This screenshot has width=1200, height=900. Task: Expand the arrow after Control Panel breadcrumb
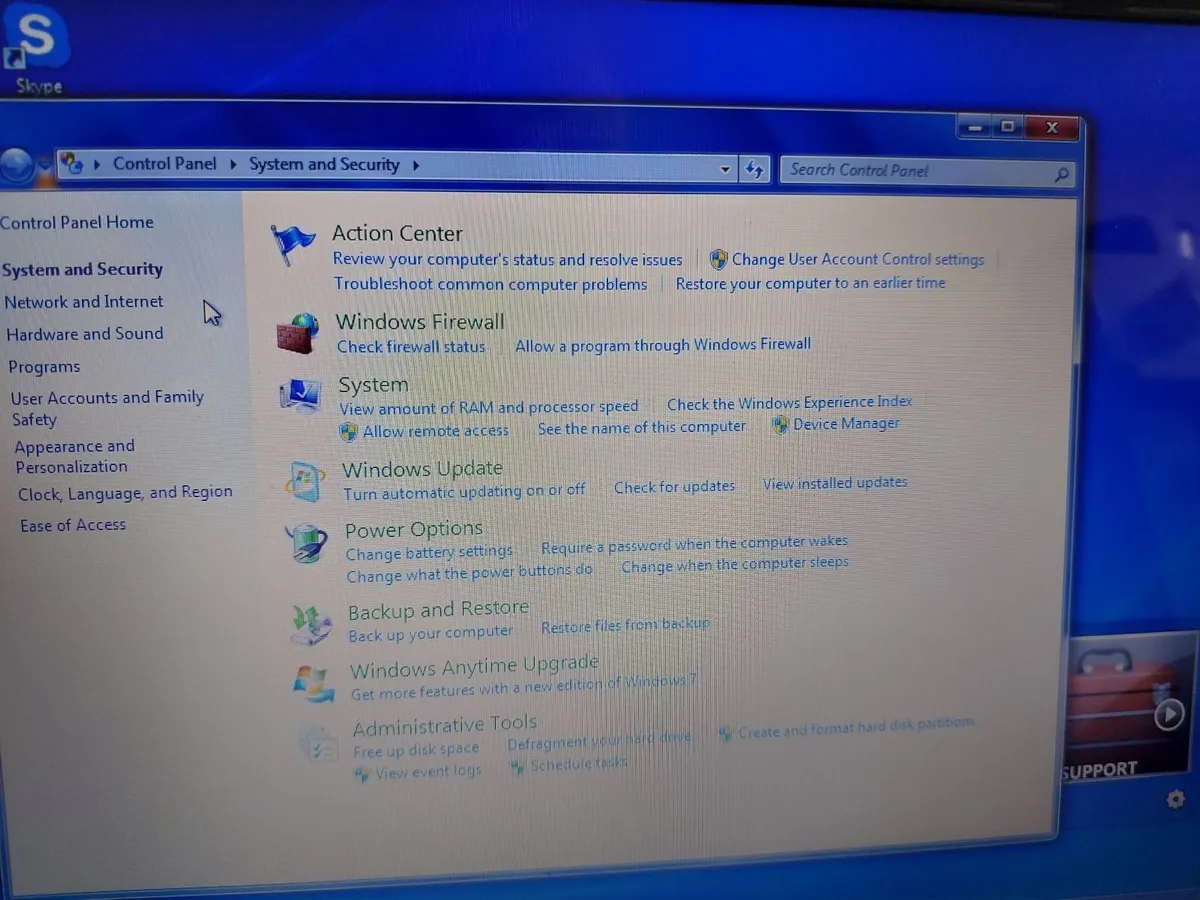pos(233,164)
